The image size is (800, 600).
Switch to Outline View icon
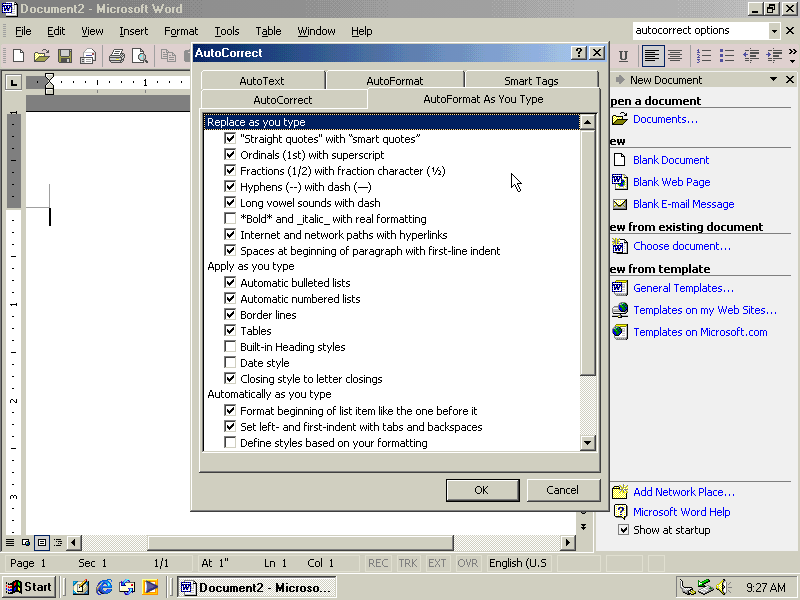click(58, 542)
